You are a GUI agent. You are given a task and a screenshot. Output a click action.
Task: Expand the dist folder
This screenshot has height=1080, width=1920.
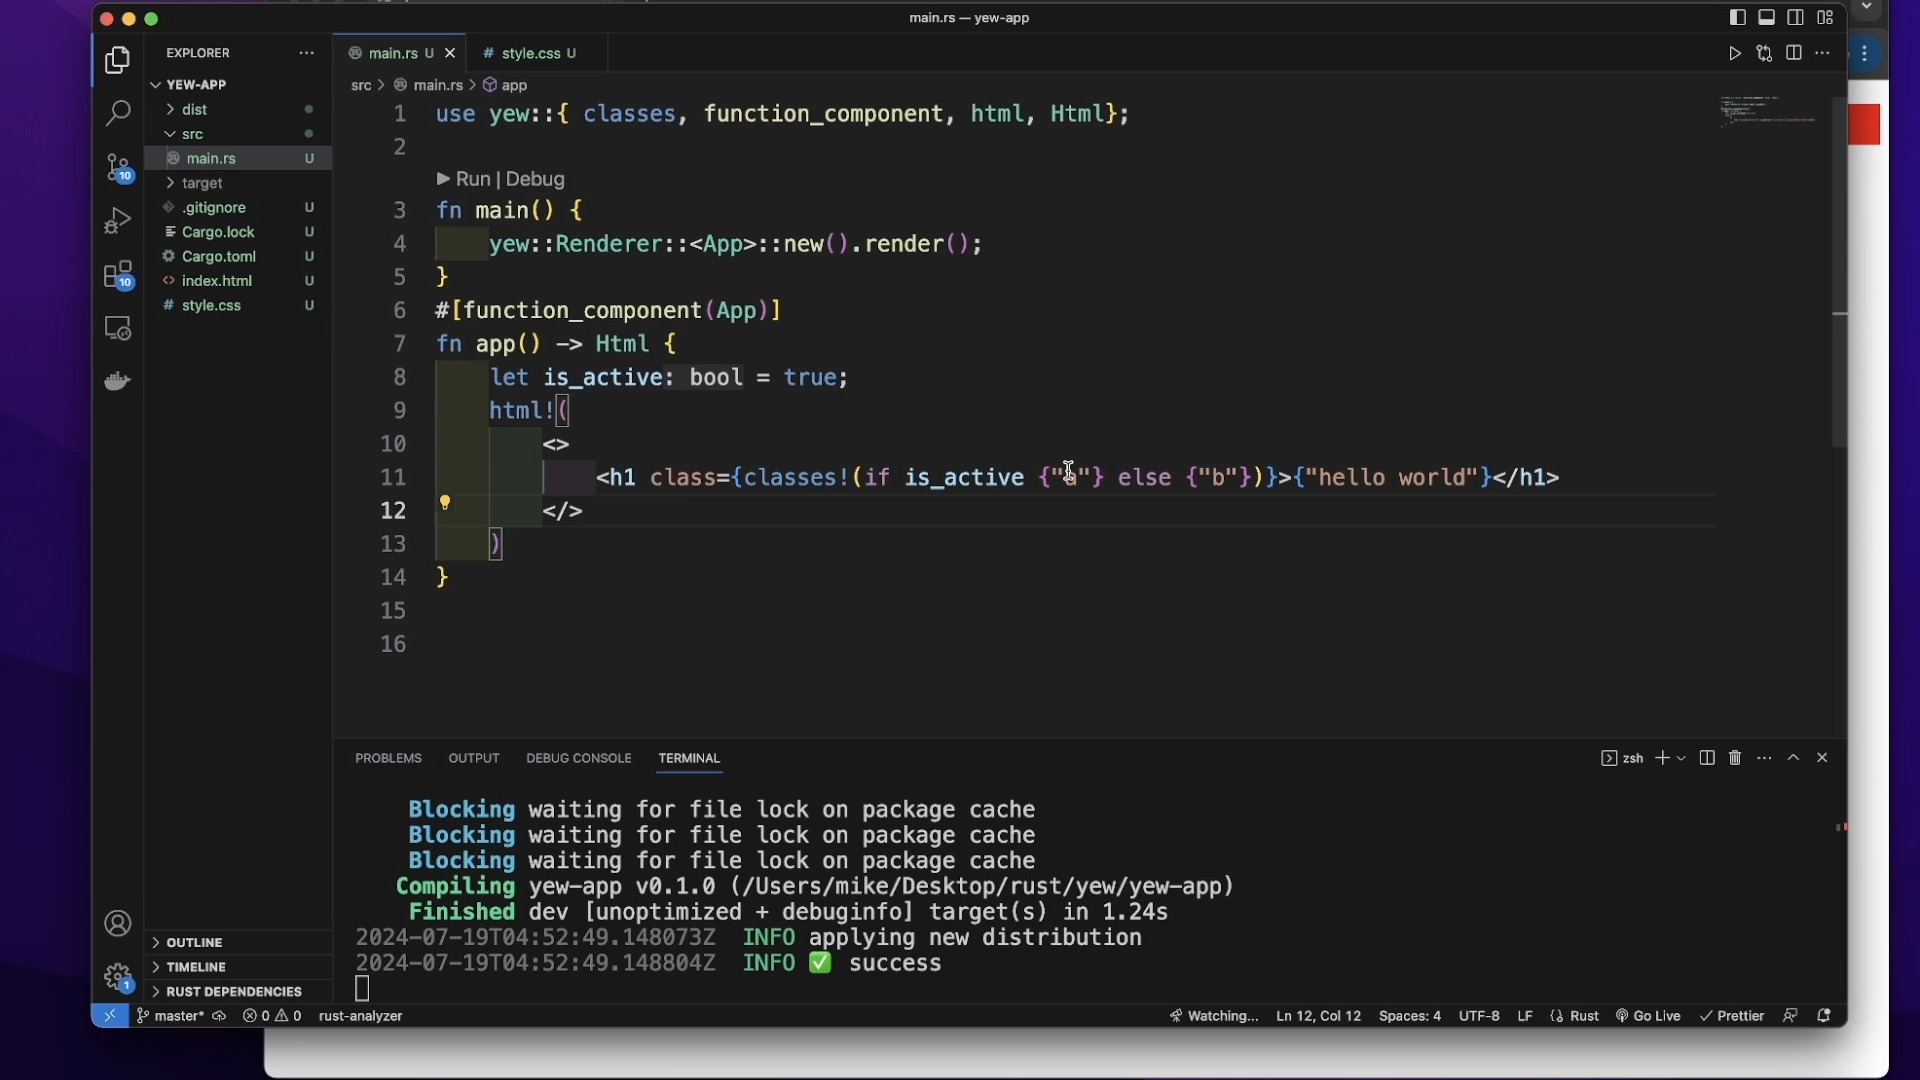click(196, 110)
